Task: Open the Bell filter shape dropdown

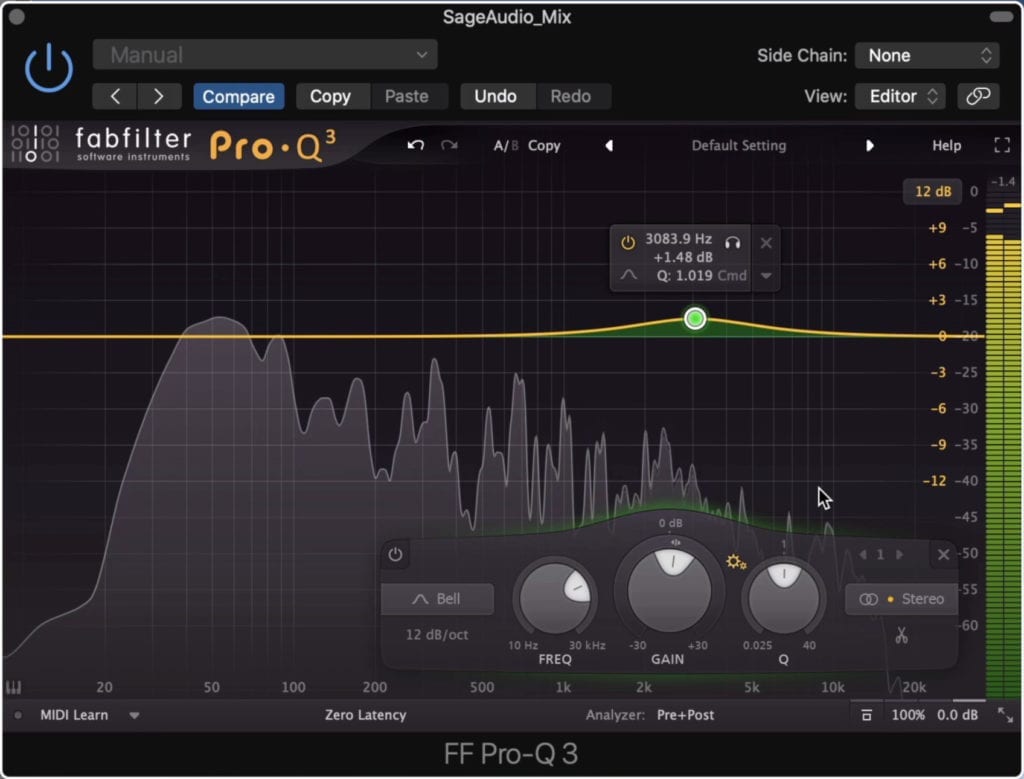Action: (437, 599)
